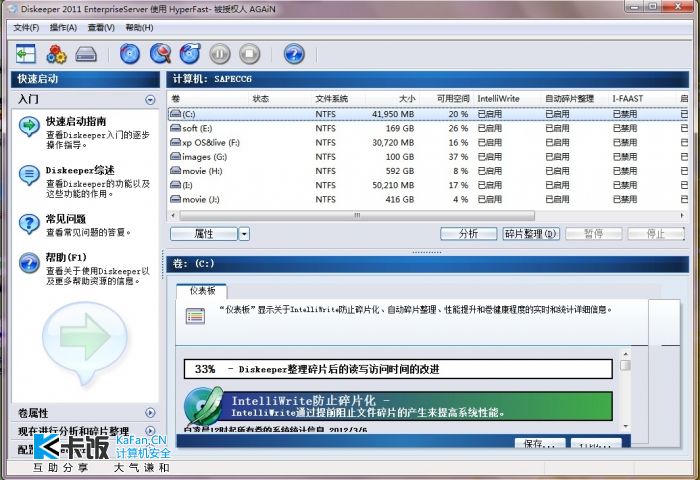Sort by the 卷 column header
The image size is (700, 480).
pyautogui.click(x=208, y=99)
